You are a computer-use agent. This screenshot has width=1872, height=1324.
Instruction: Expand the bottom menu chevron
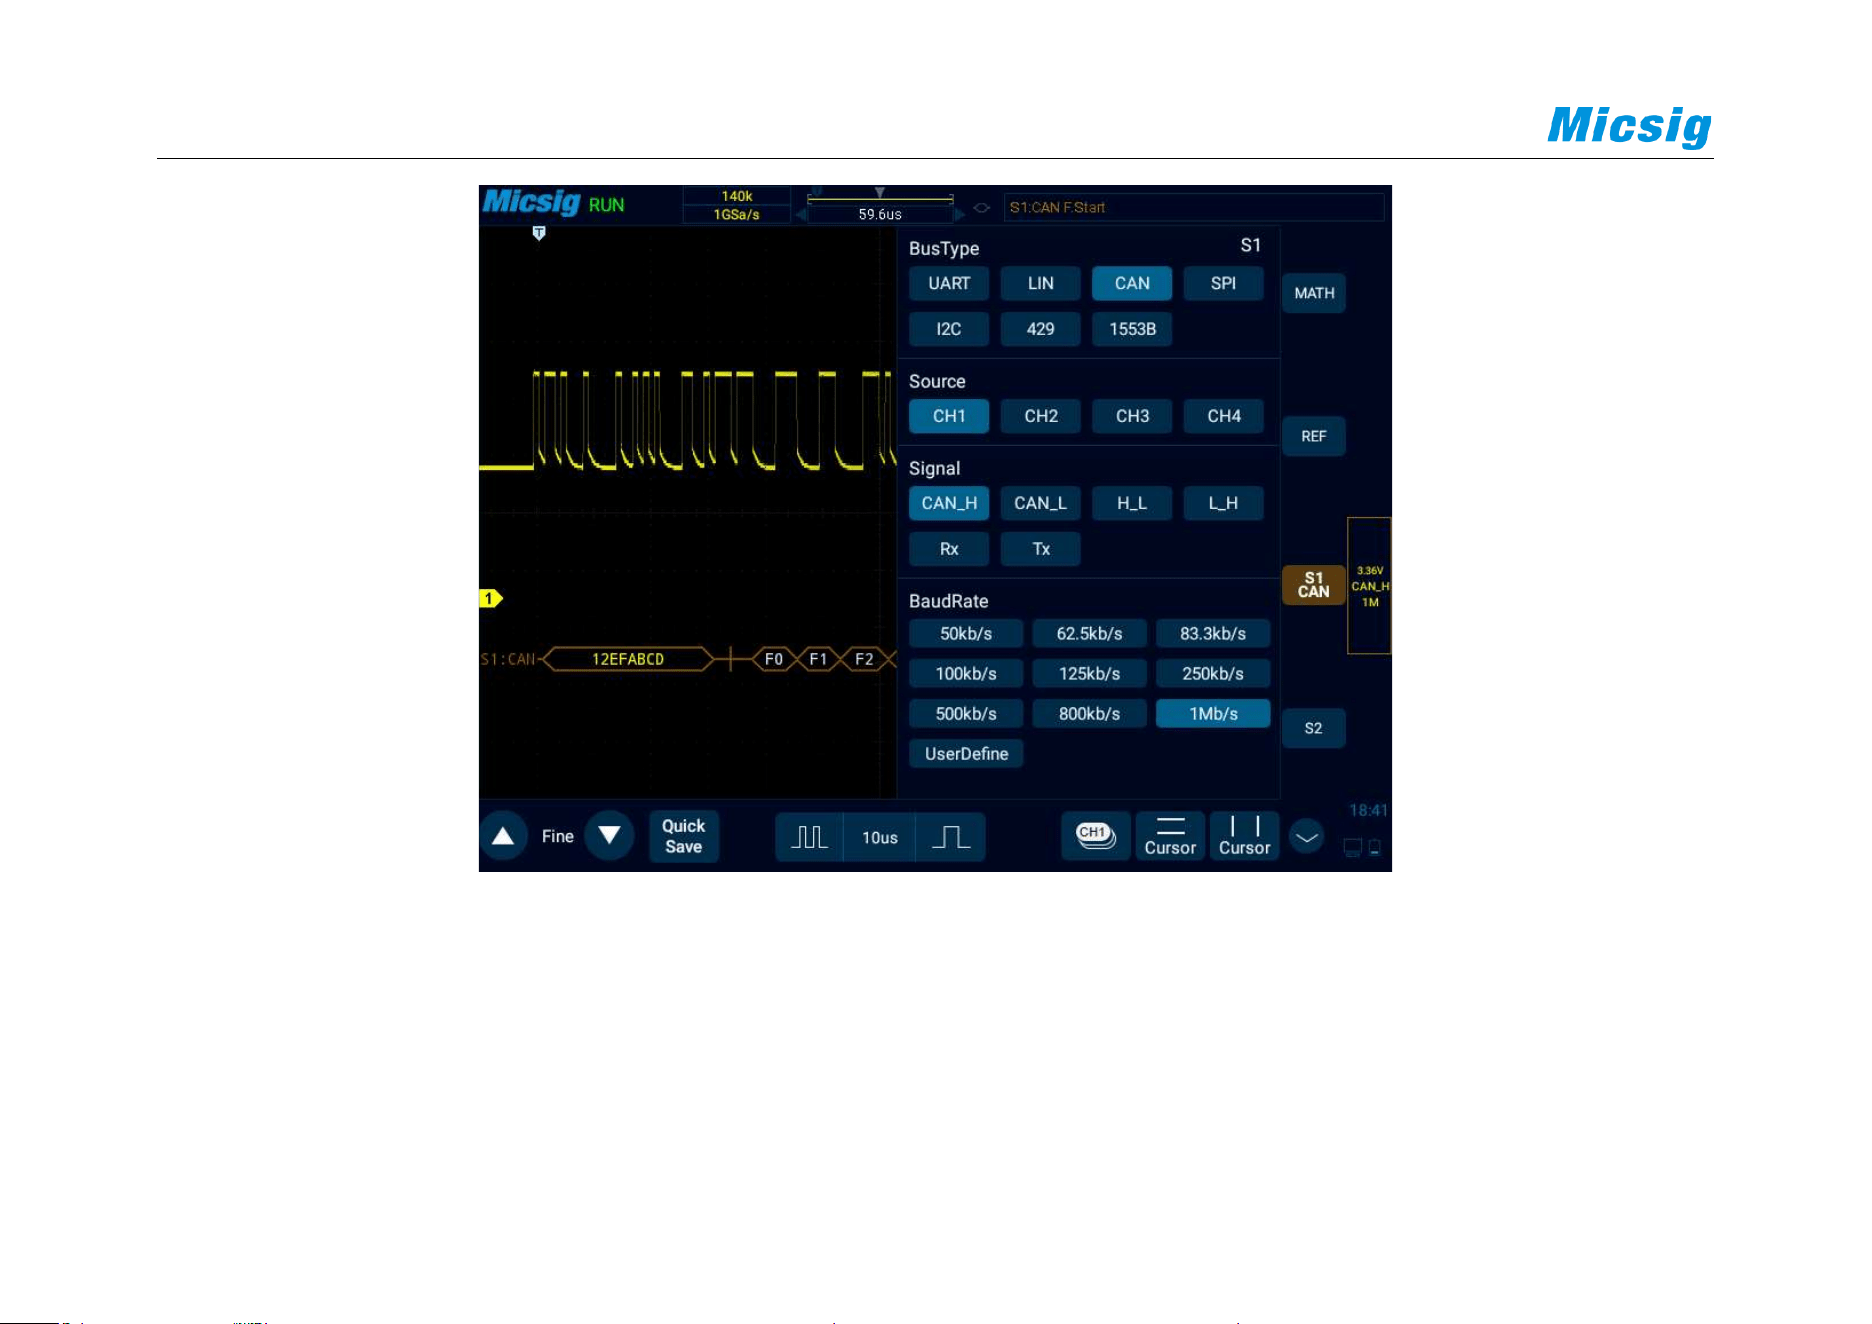coord(1306,836)
